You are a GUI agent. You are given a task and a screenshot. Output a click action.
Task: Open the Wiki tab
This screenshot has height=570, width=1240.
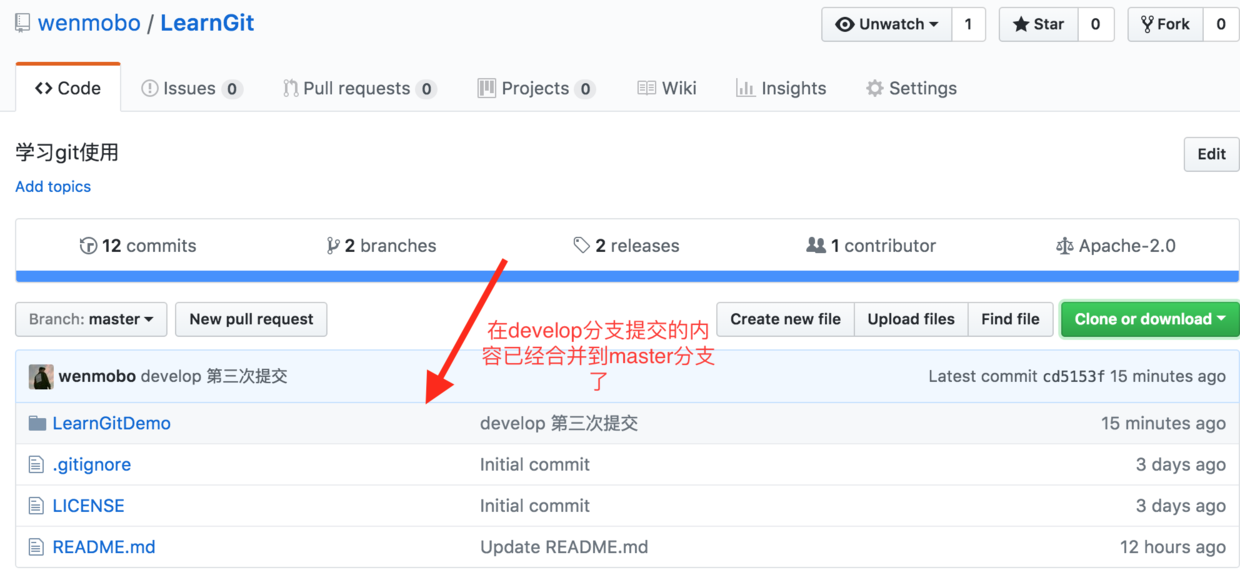click(x=667, y=88)
